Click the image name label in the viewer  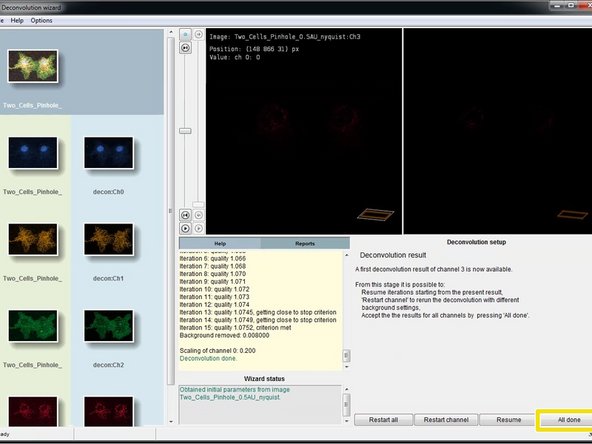pyautogui.click(x=285, y=37)
